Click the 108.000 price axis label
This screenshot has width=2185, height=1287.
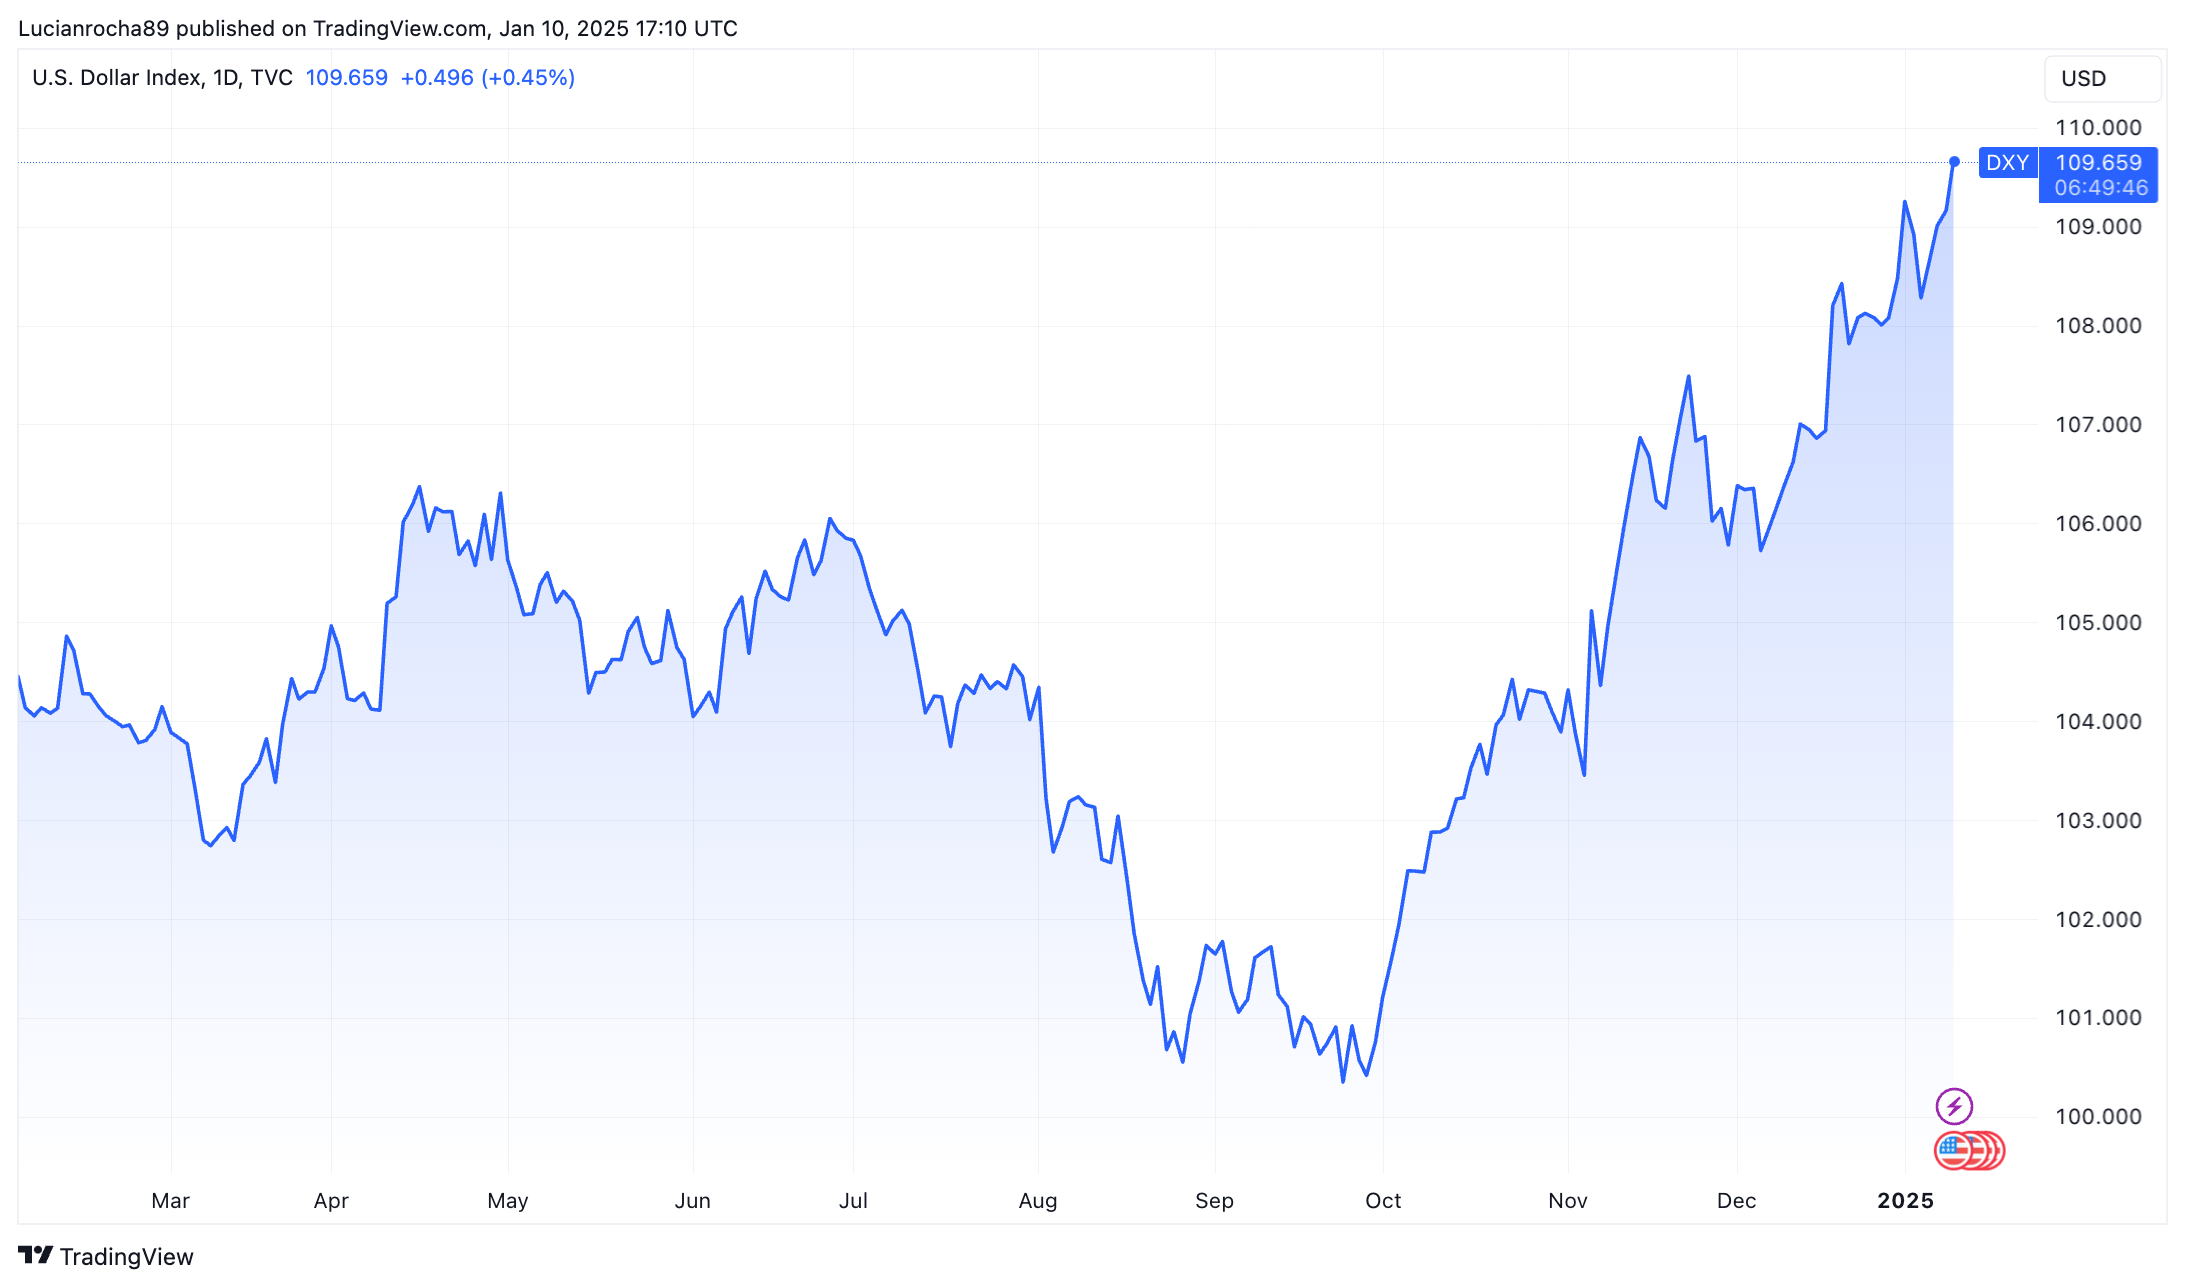pyautogui.click(x=2098, y=326)
